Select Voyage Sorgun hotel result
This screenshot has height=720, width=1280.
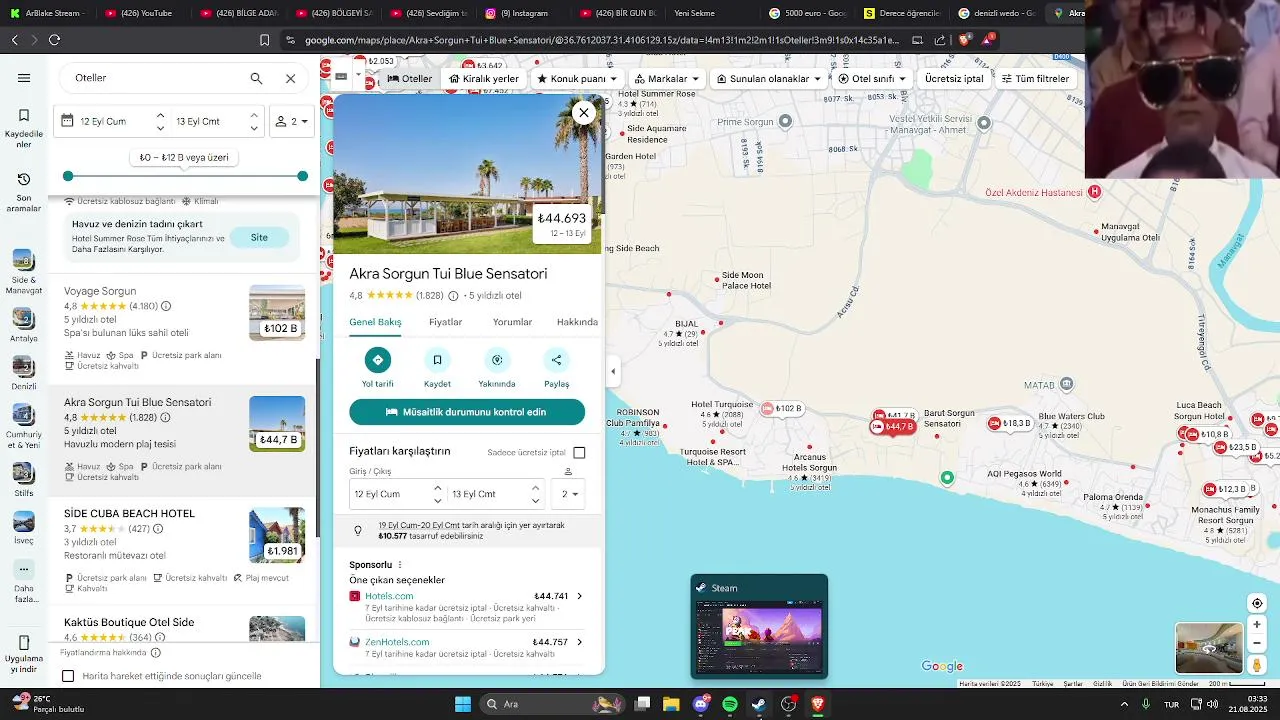click(184, 329)
